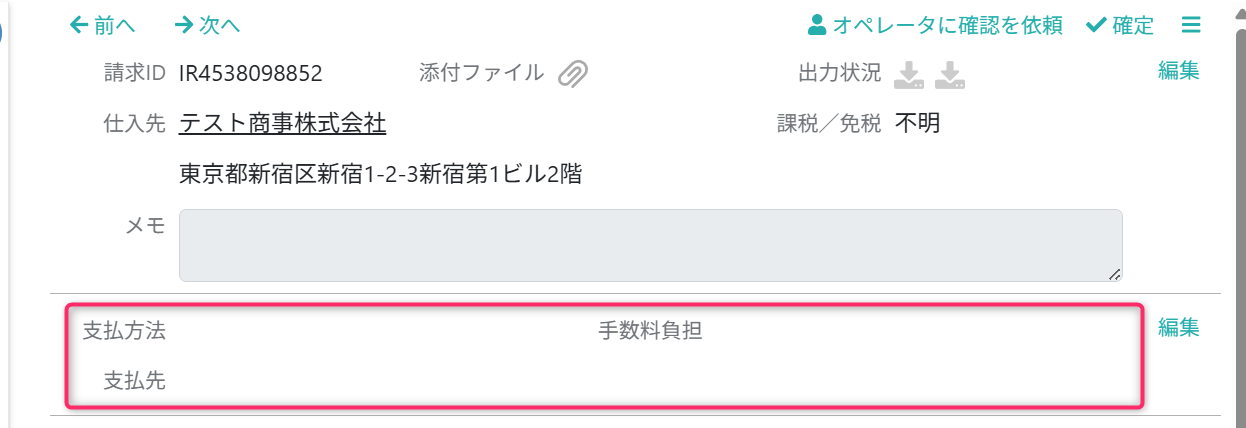Focus the メモ text area

[650, 245]
